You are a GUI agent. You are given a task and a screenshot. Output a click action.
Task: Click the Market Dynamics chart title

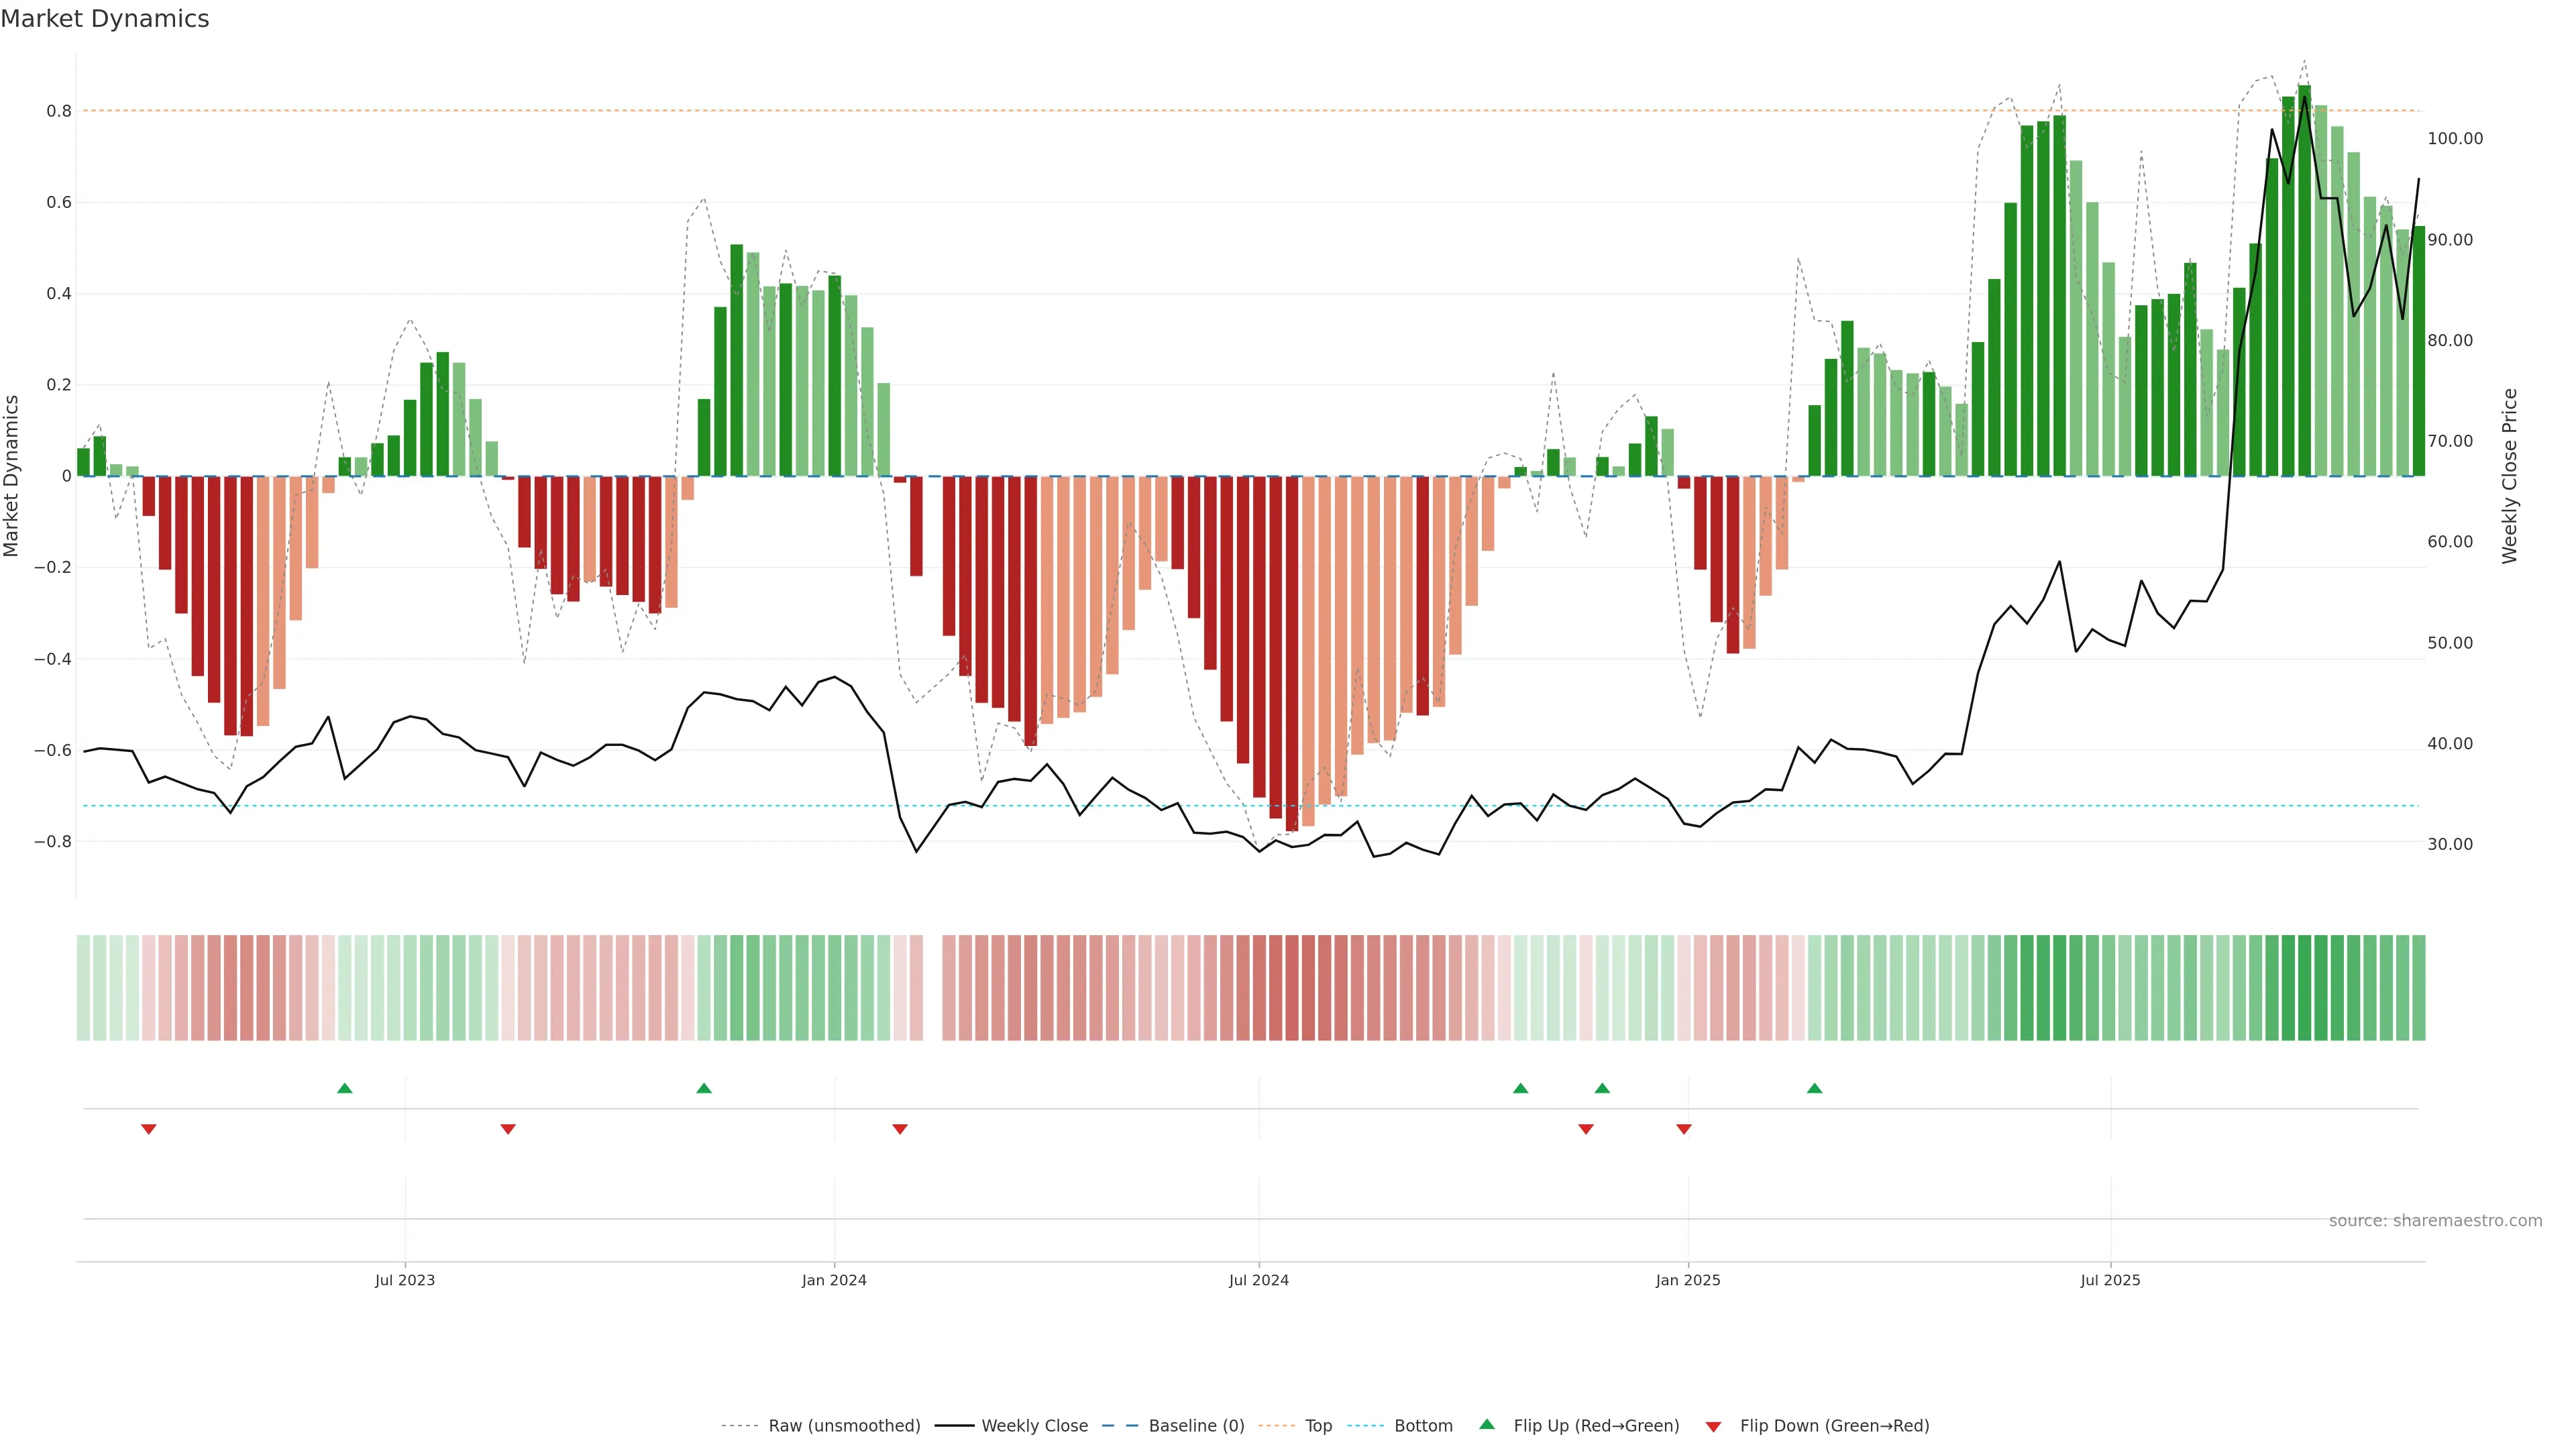click(105, 19)
